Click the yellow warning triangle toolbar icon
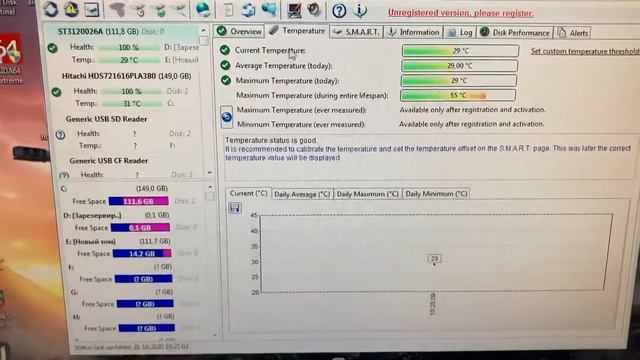Image resolution: width=640 pixels, height=360 pixels. pos(71,9)
